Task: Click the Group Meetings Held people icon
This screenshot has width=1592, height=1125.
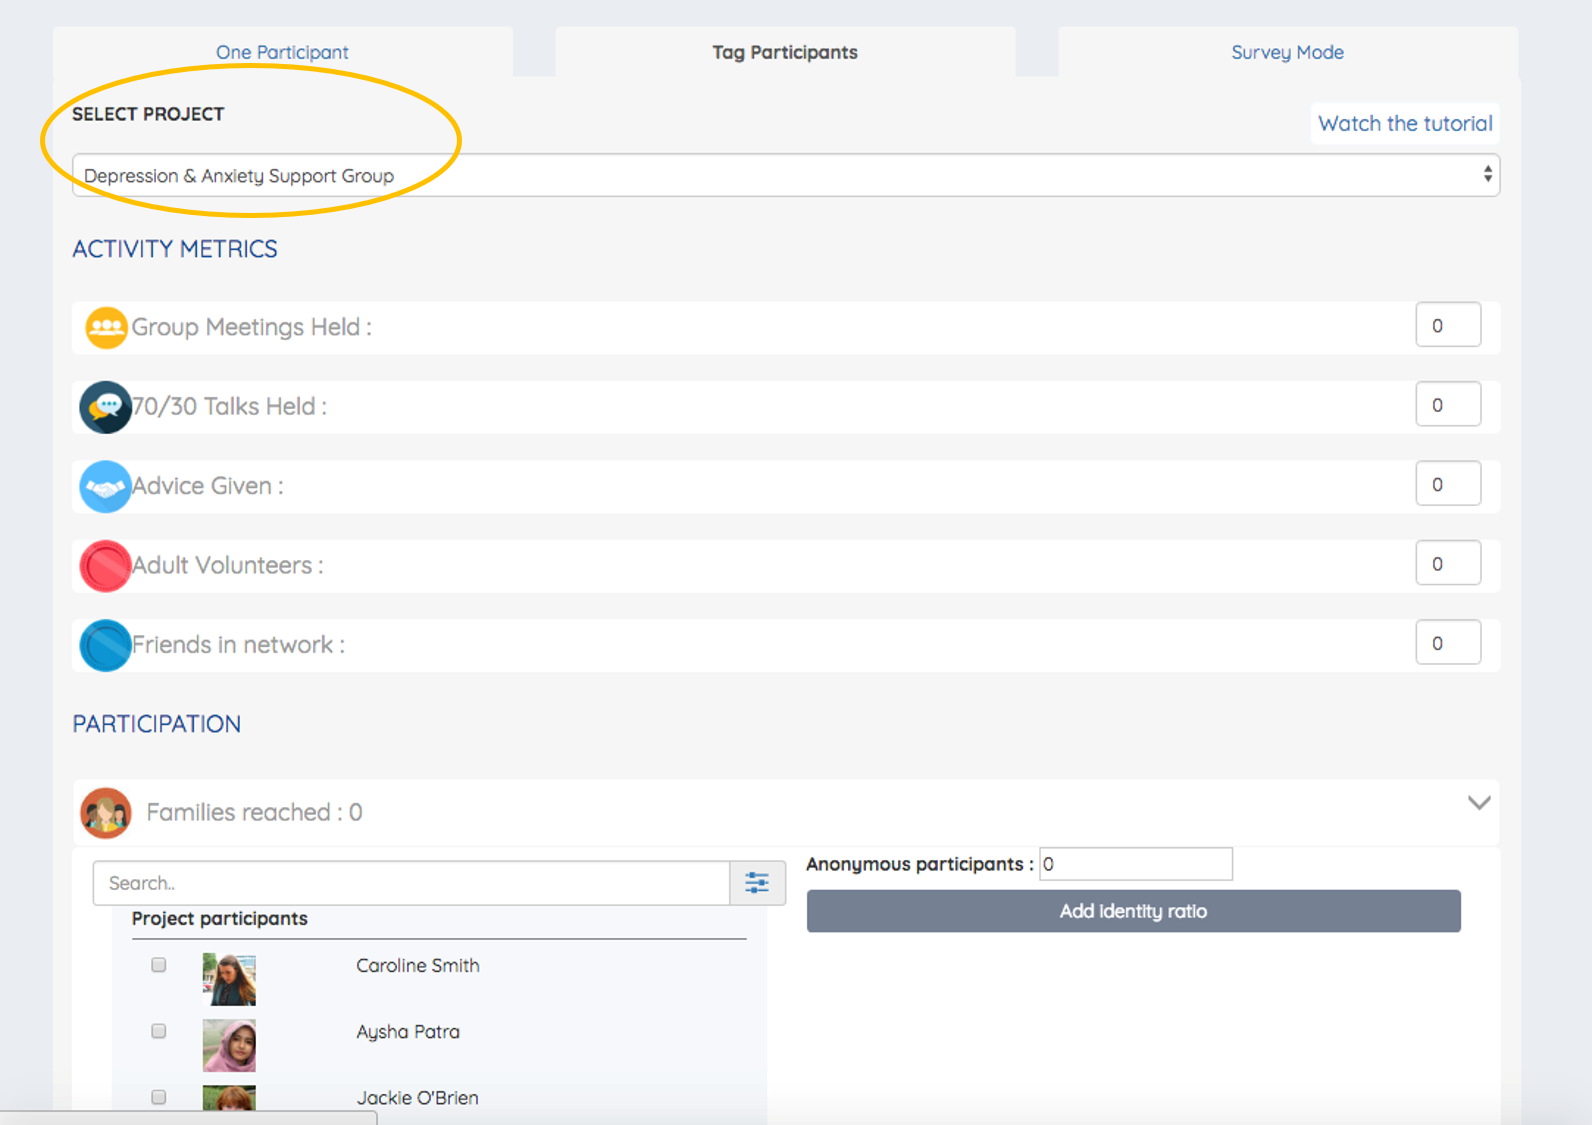Action: coord(106,328)
